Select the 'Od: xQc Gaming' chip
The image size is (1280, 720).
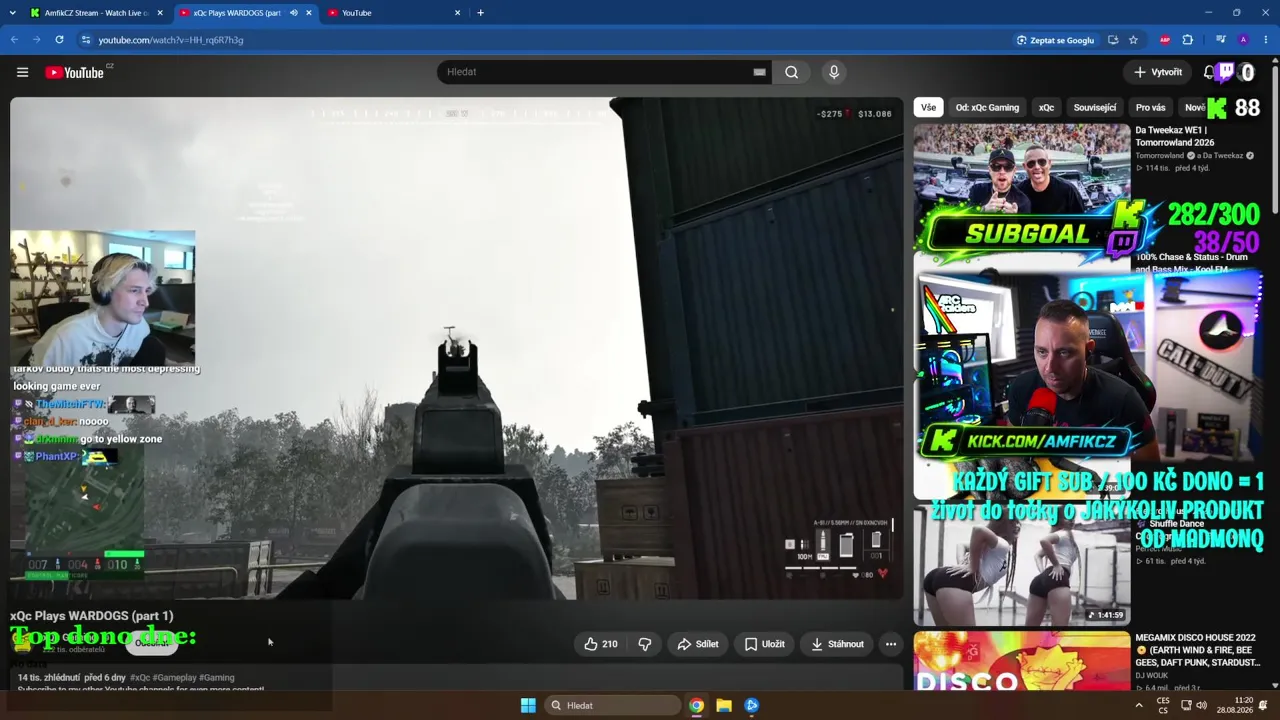click(987, 107)
